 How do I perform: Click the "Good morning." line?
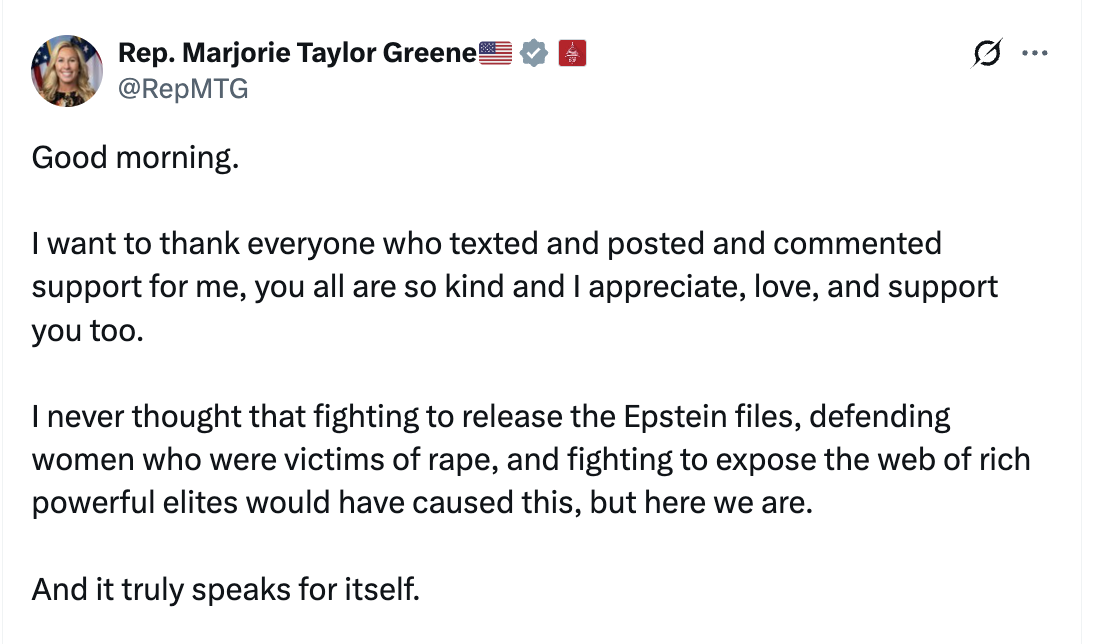136,158
